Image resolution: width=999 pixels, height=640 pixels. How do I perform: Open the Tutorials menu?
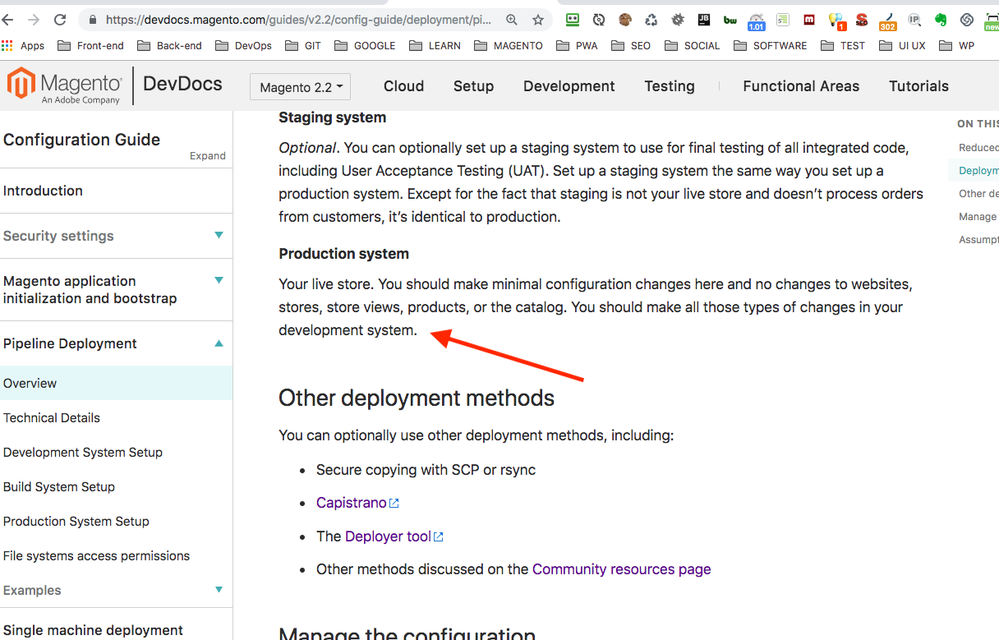pyautogui.click(x=919, y=86)
